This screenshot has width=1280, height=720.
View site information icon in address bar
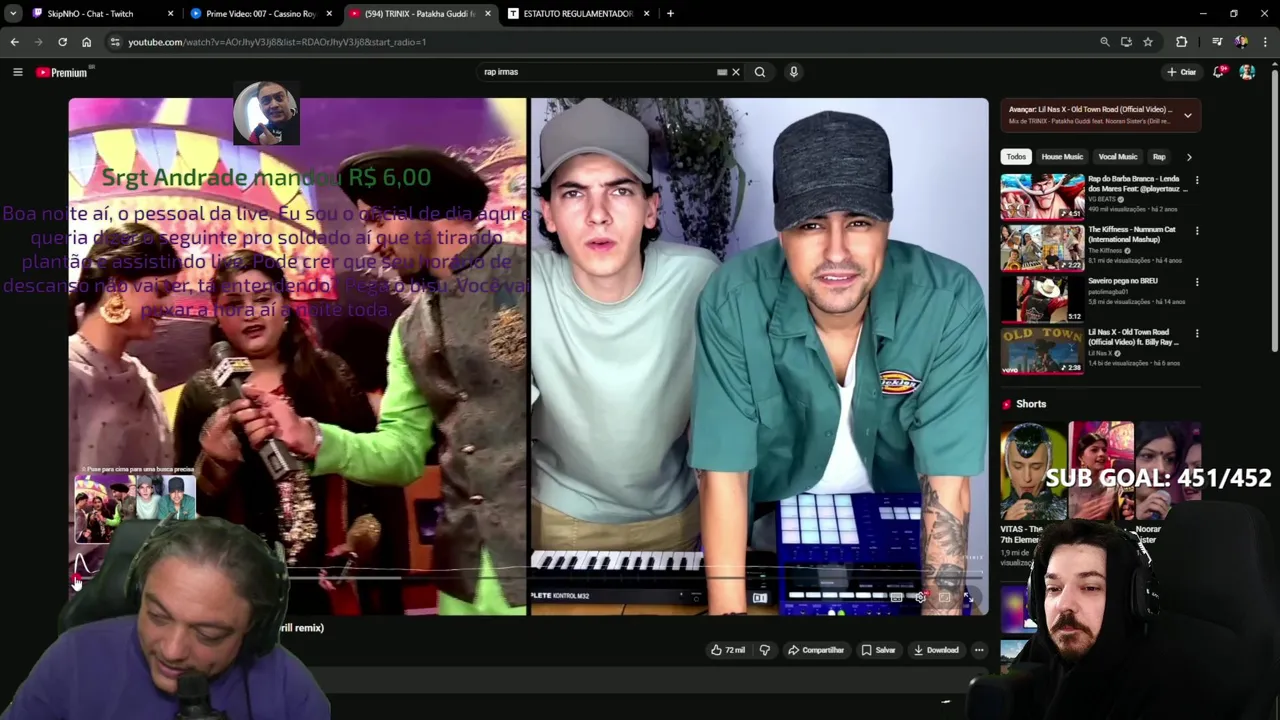[116, 42]
